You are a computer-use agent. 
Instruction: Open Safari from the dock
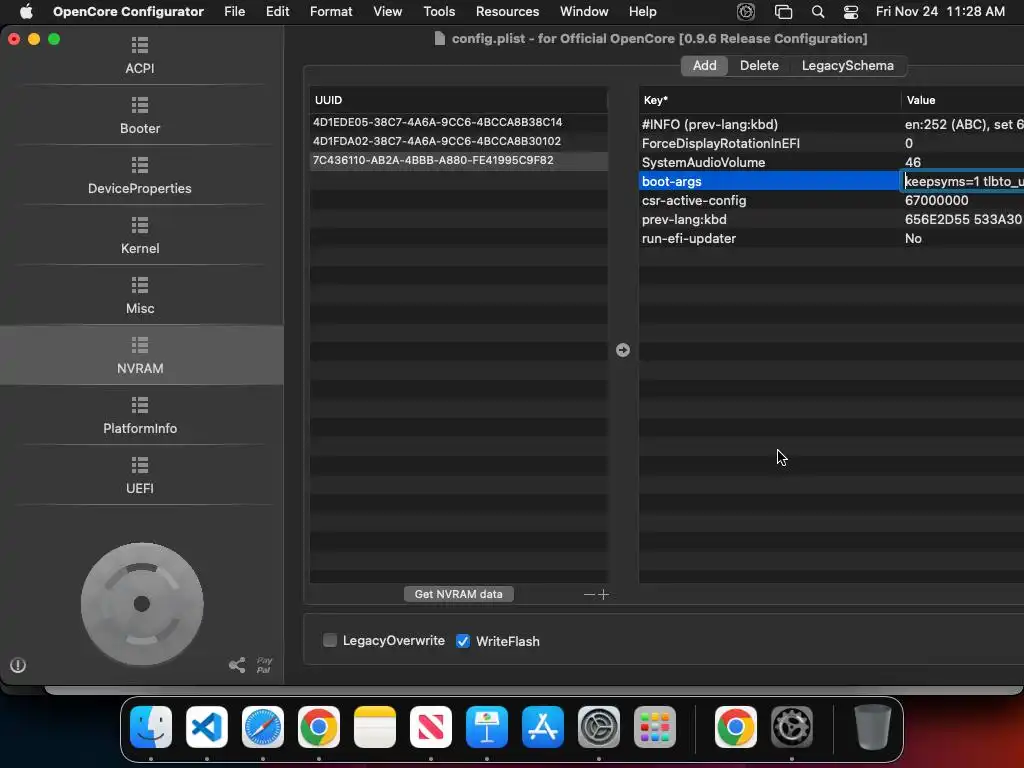pyautogui.click(x=263, y=727)
